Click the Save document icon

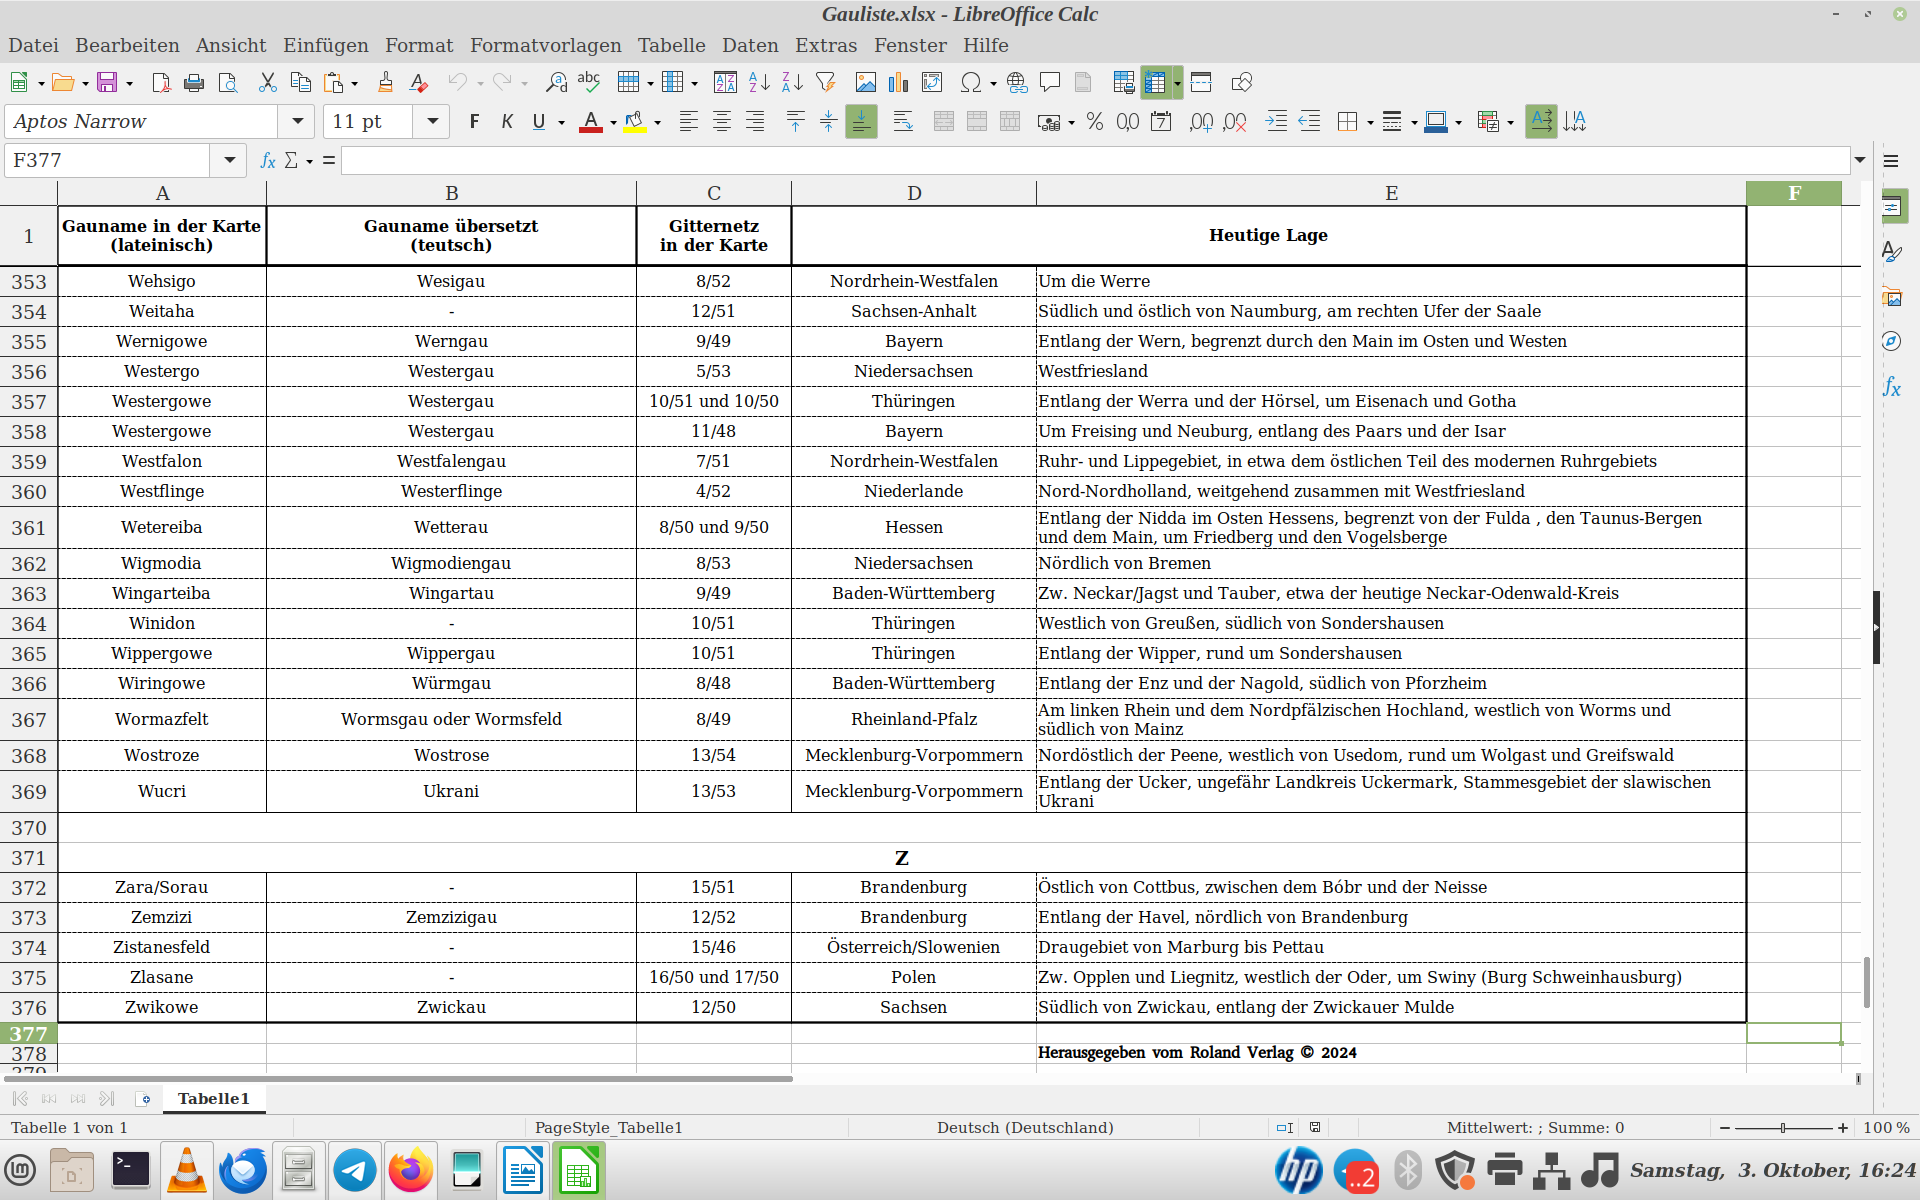point(107,83)
